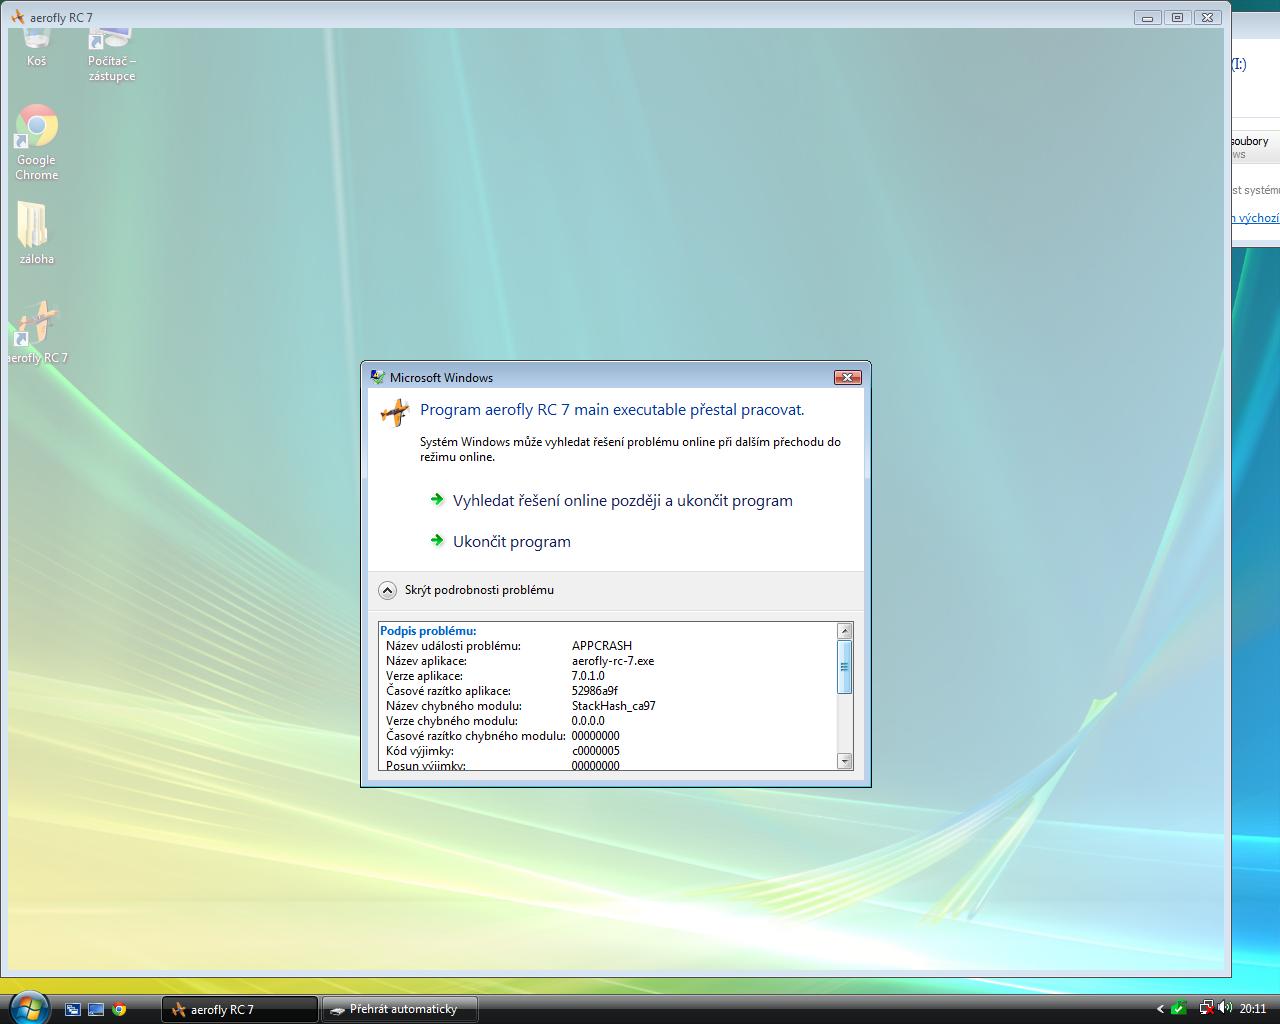Click the aerofly-rc-7.exe application name value
The height and width of the screenshot is (1024, 1280).
coord(613,661)
